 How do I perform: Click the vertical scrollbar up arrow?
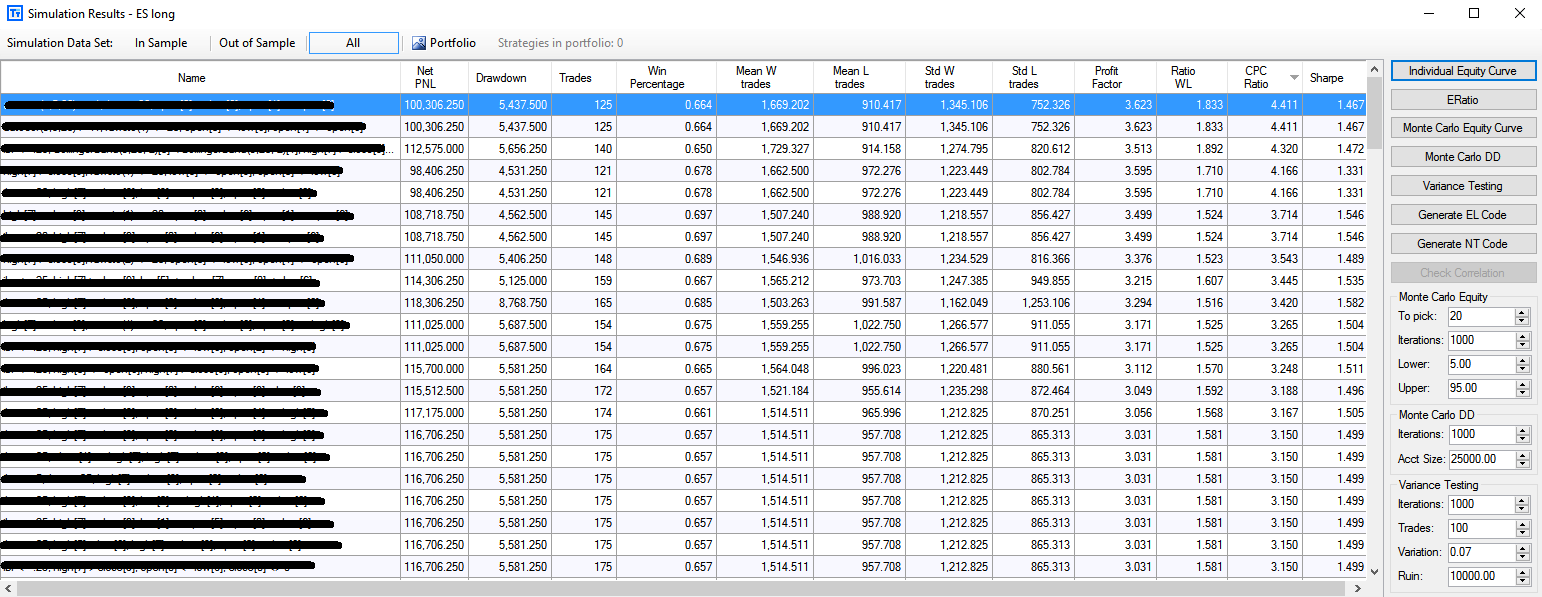1373,70
